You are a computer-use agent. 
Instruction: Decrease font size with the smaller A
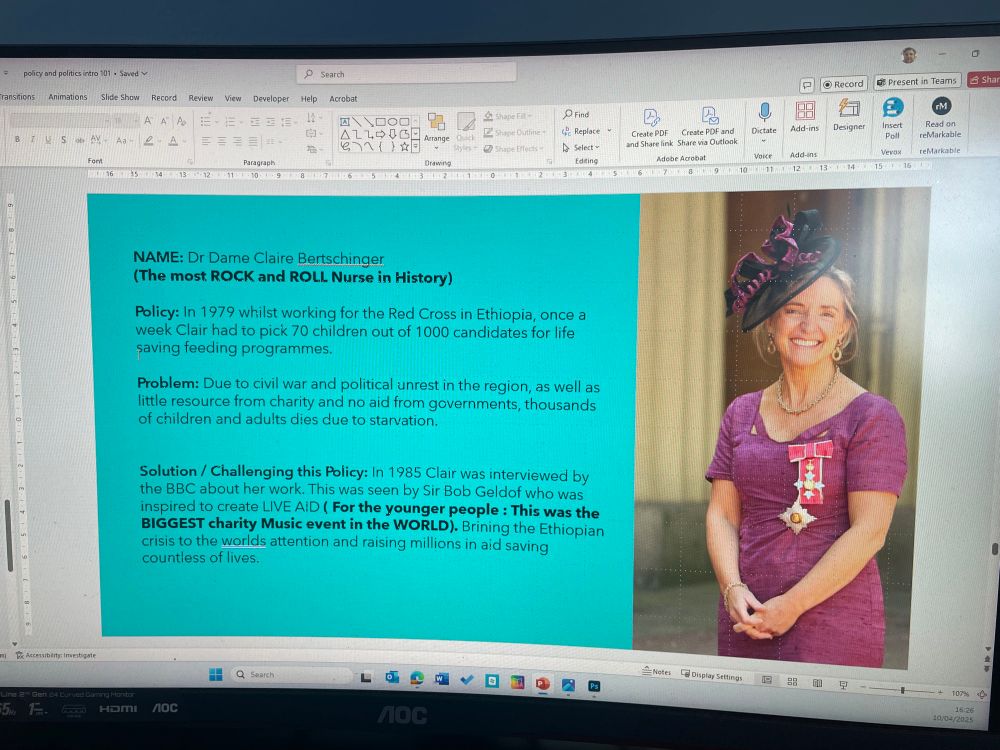click(x=164, y=121)
